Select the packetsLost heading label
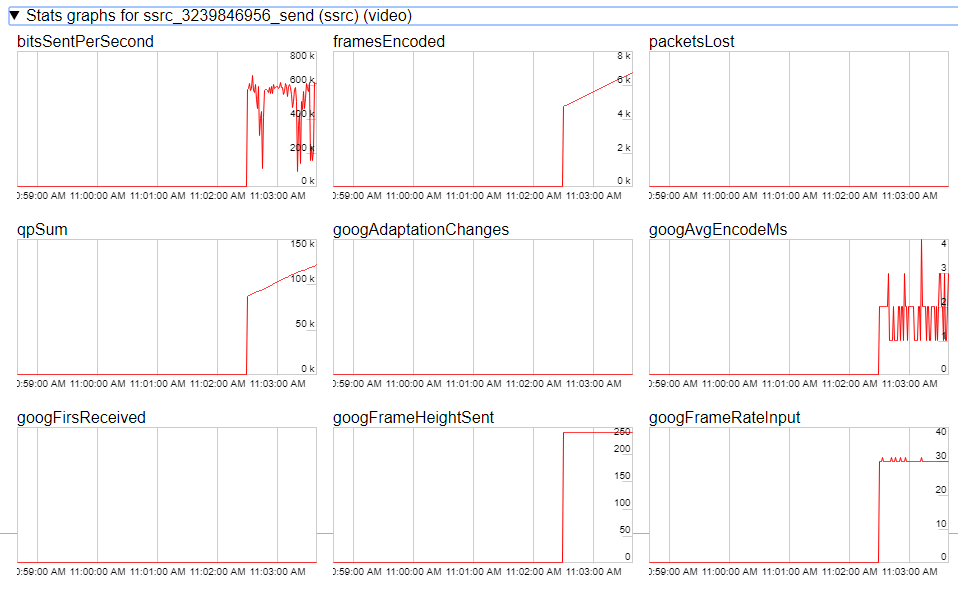 click(x=692, y=42)
